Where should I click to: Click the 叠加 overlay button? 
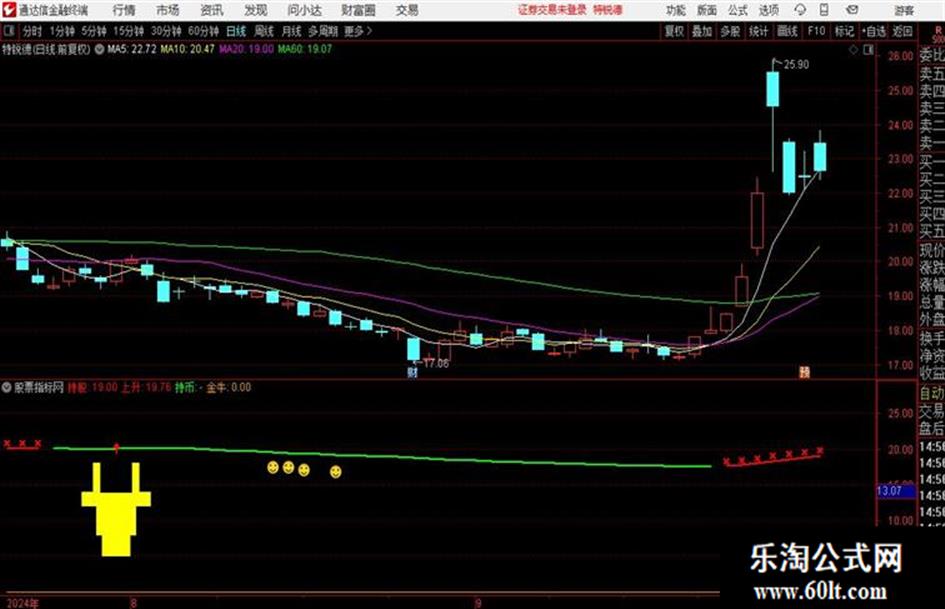click(702, 31)
